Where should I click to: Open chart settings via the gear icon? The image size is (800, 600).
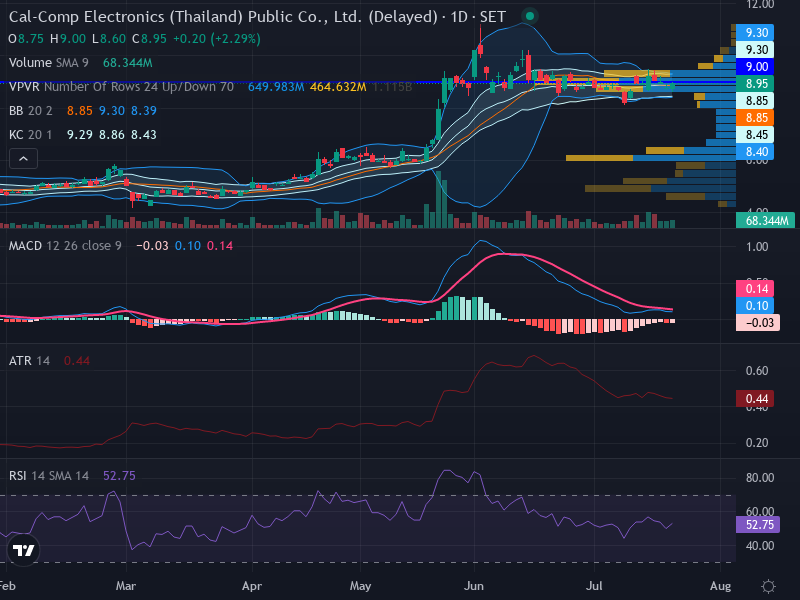pos(768,586)
